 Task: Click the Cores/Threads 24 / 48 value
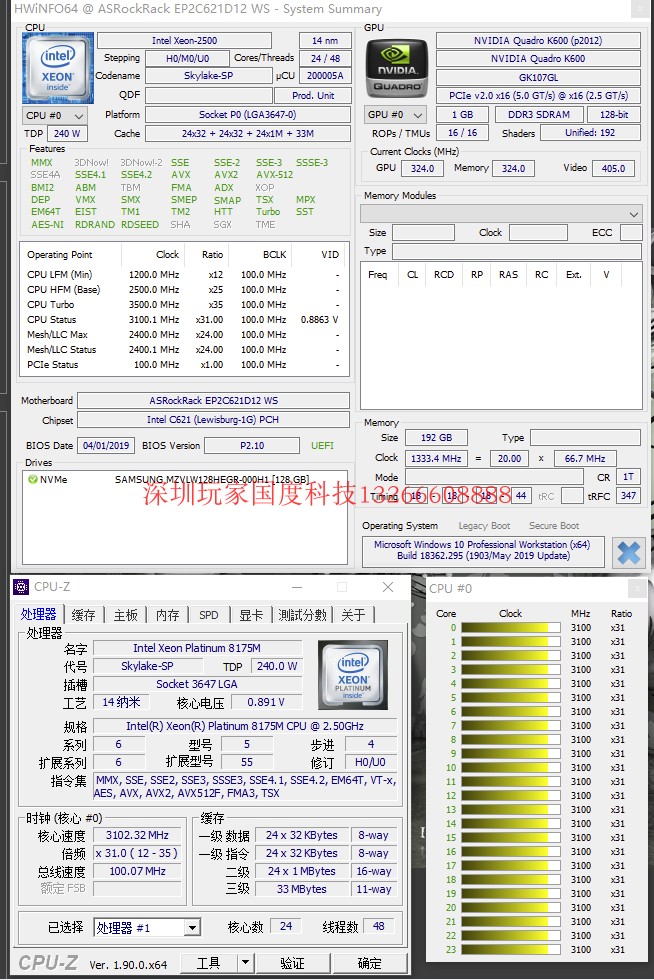point(325,58)
